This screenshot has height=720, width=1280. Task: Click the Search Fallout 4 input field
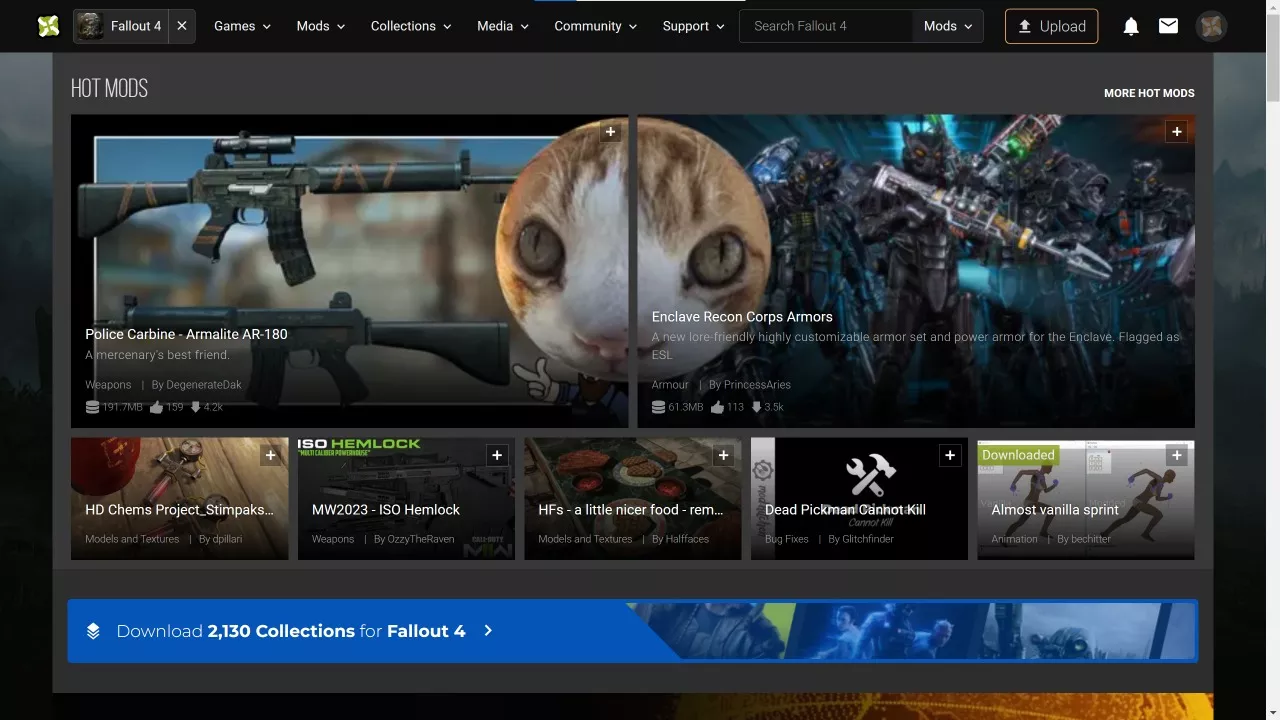click(x=826, y=26)
